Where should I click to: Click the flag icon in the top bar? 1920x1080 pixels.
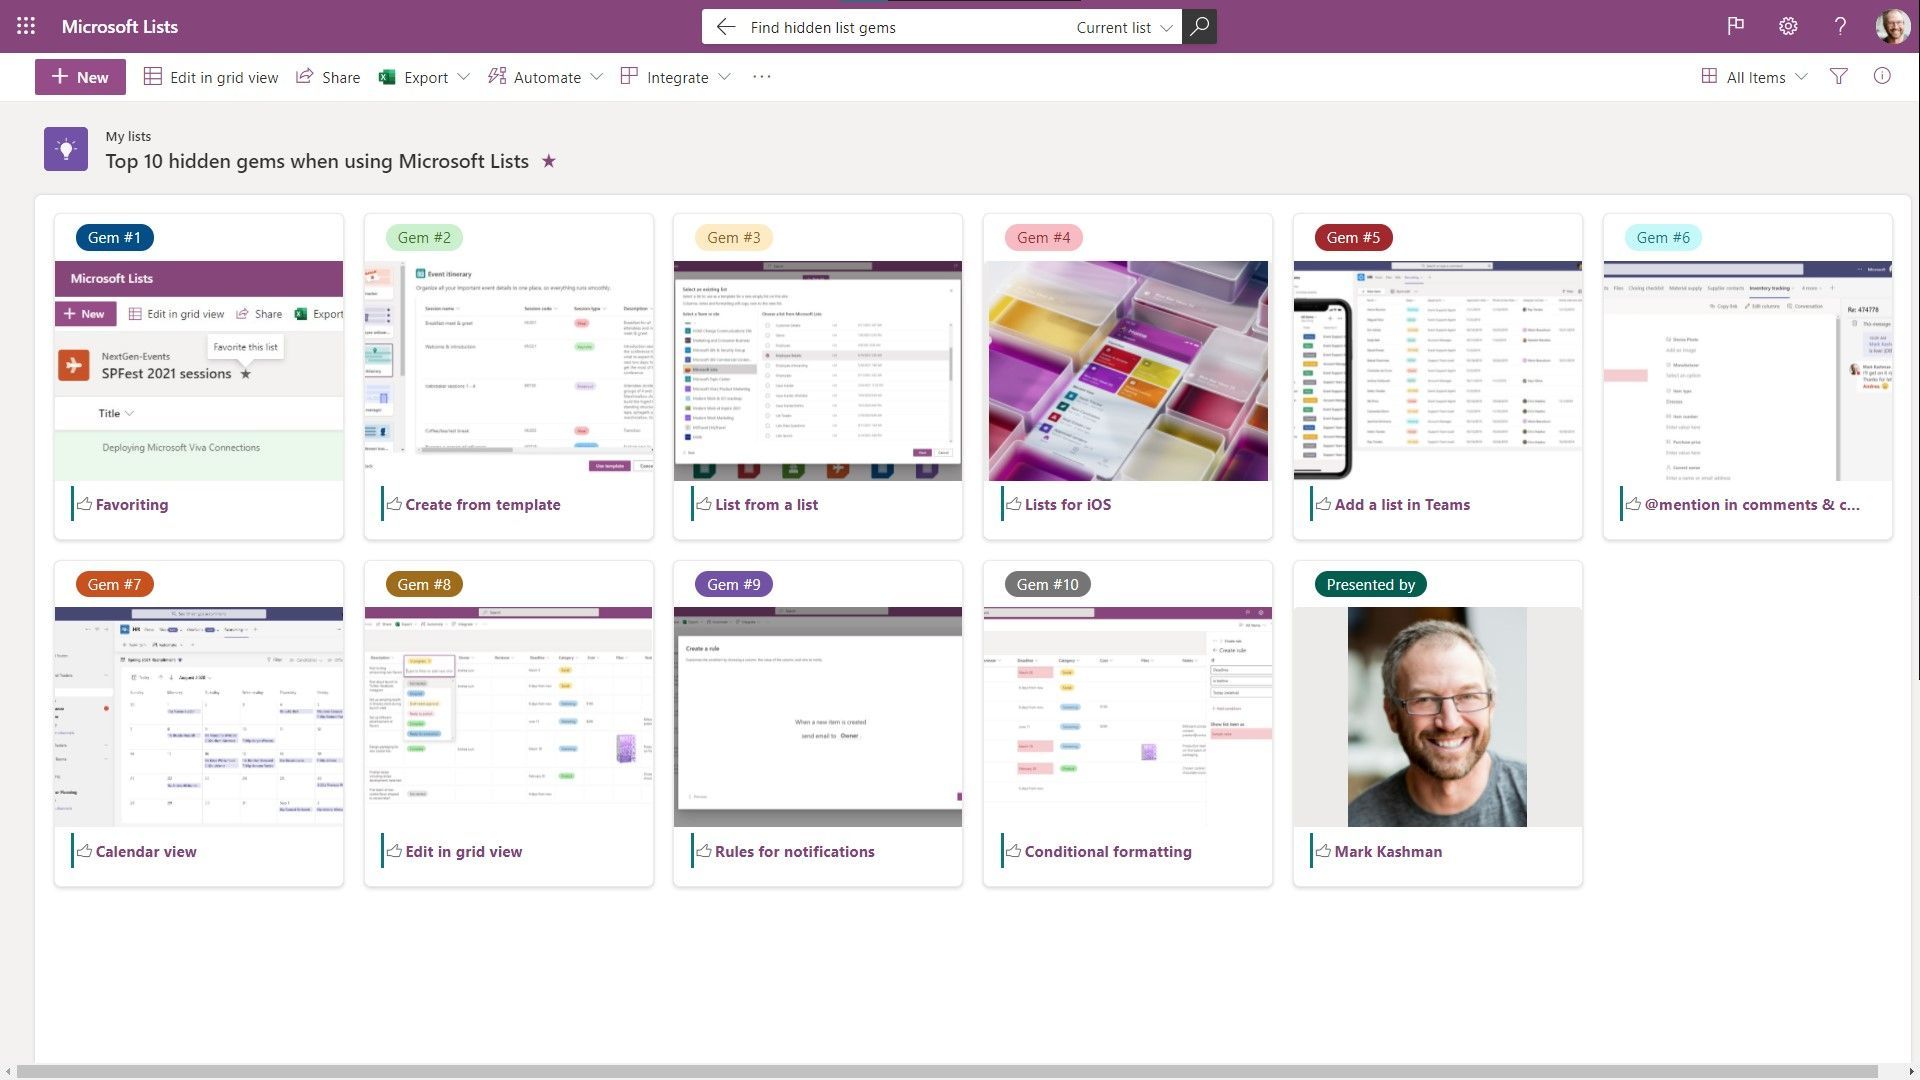1736,26
